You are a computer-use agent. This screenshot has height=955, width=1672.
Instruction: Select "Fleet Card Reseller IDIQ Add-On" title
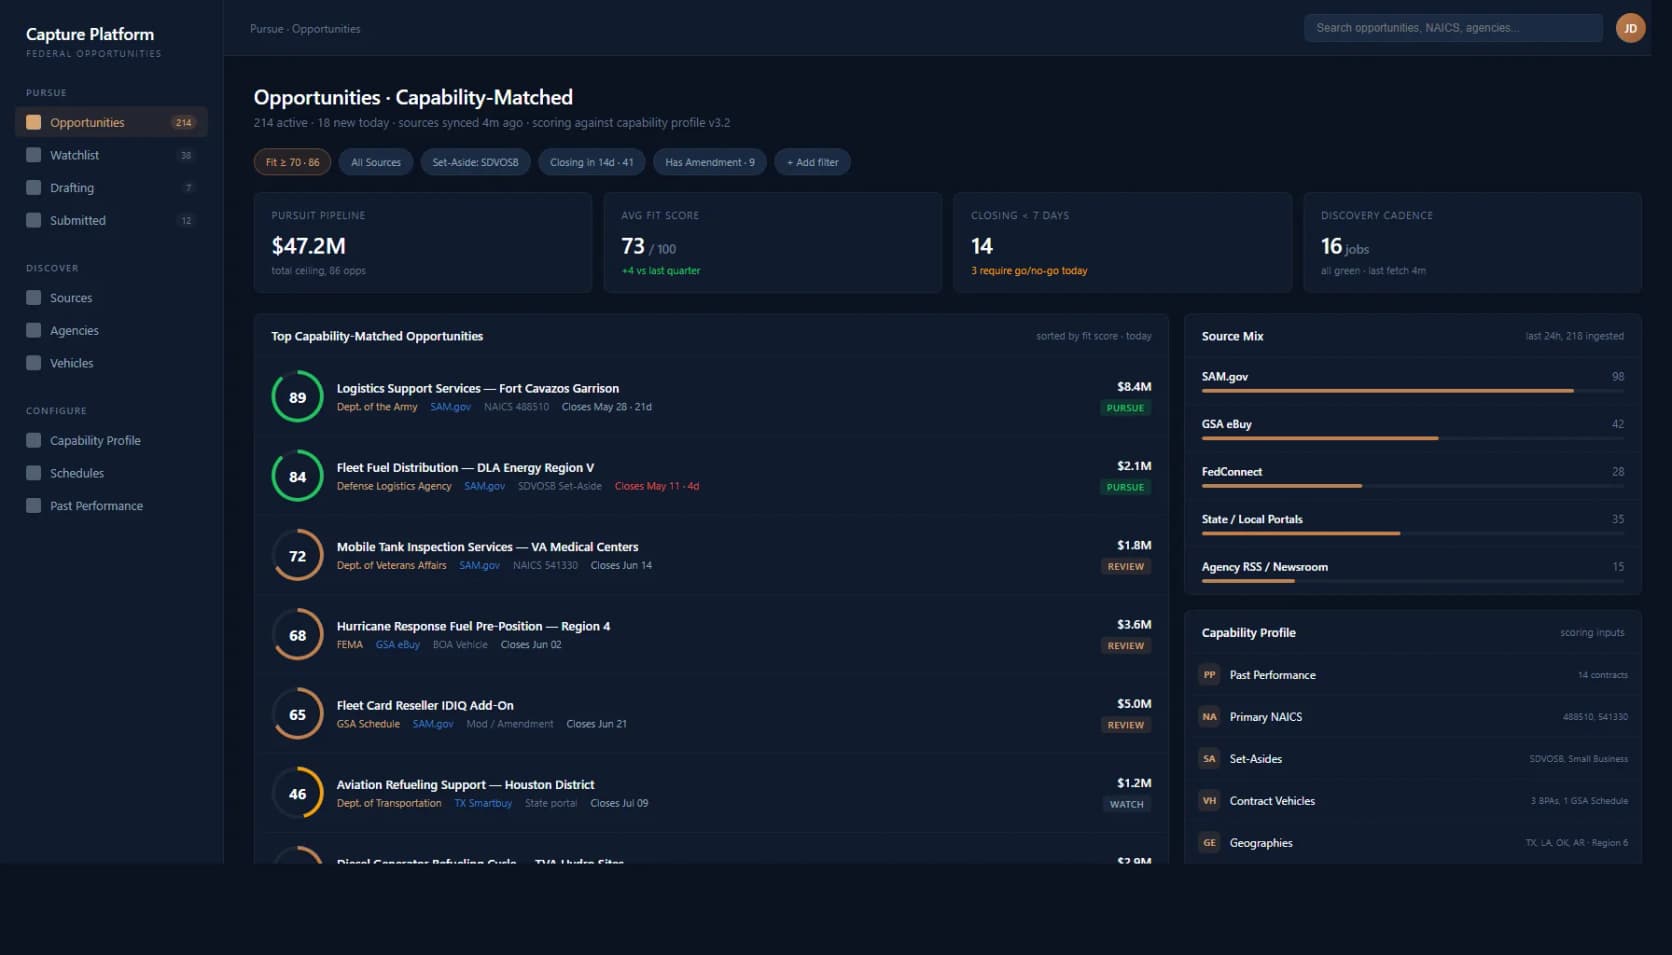click(425, 705)
